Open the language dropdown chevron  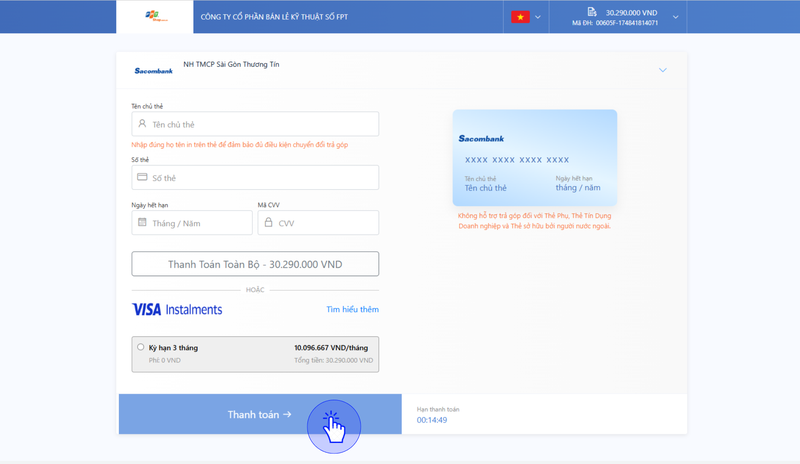(538, 17)
